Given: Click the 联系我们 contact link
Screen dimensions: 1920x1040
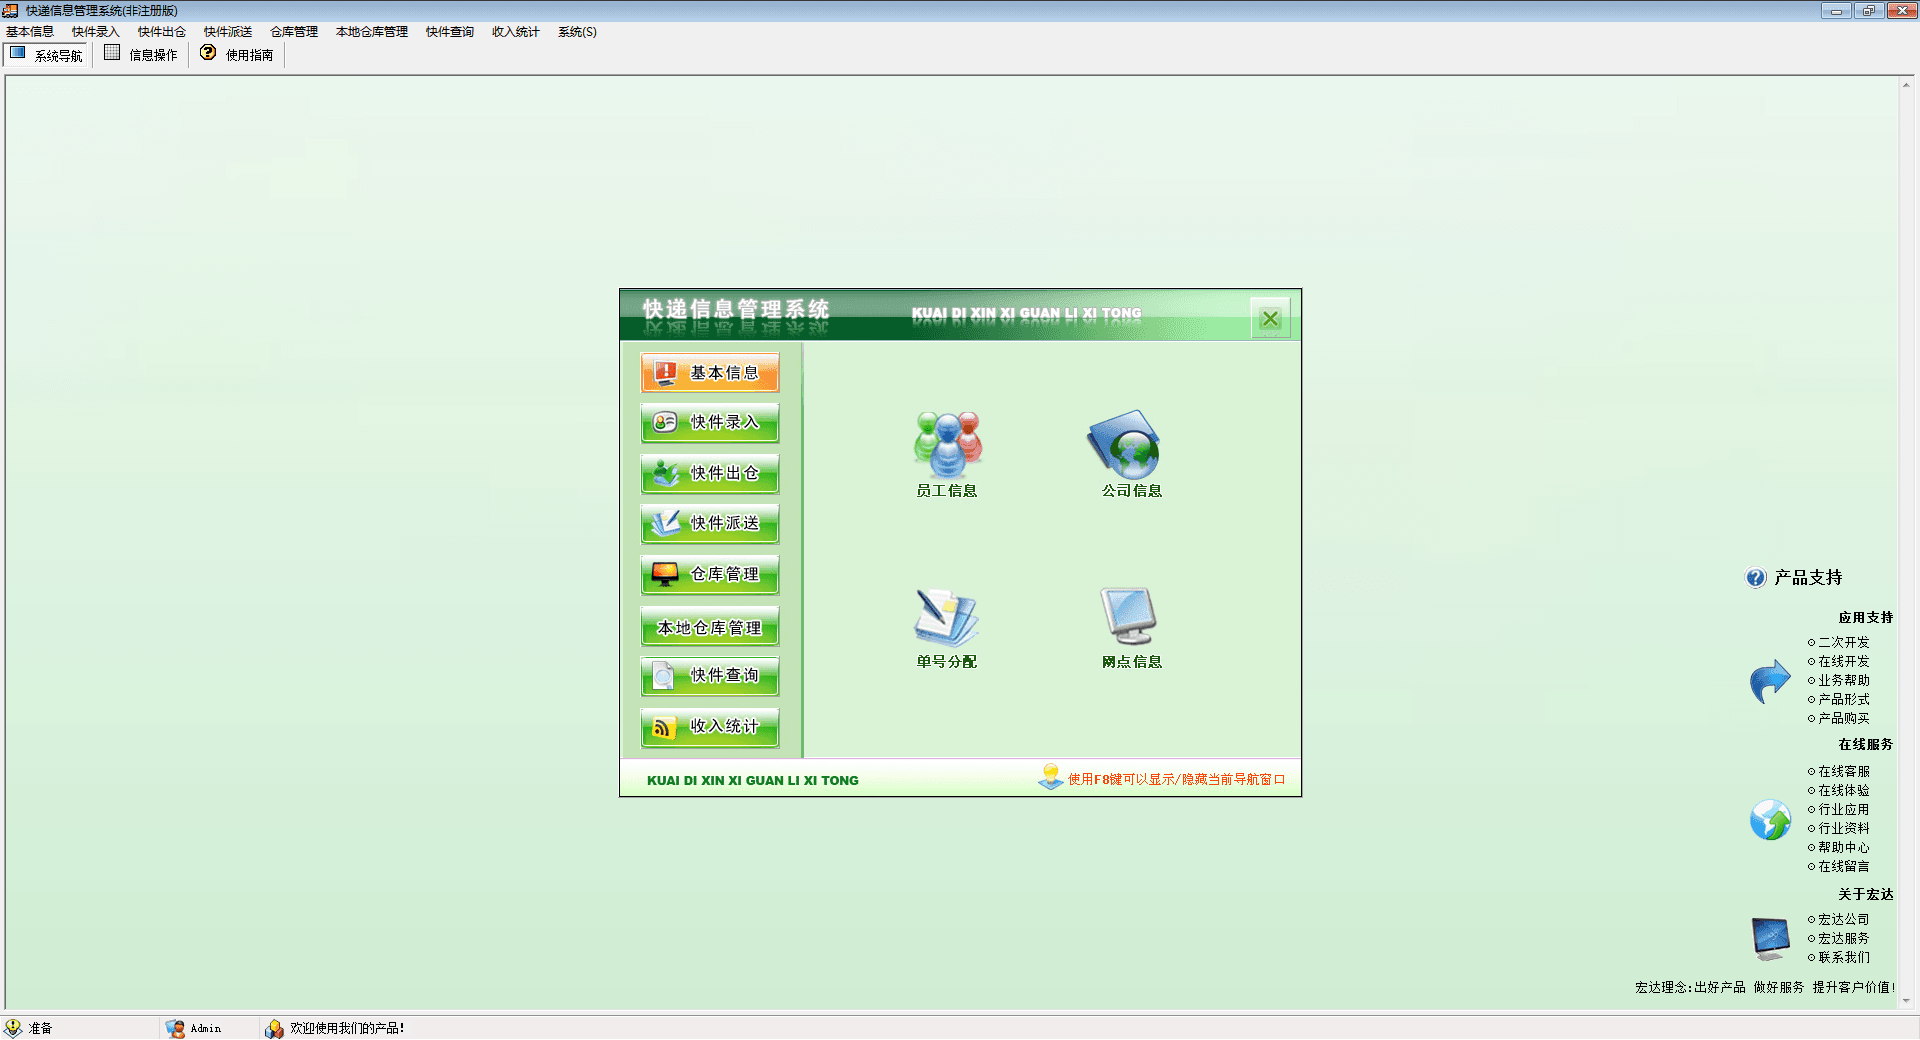Looking at the screenshot, I should 1843,958.
